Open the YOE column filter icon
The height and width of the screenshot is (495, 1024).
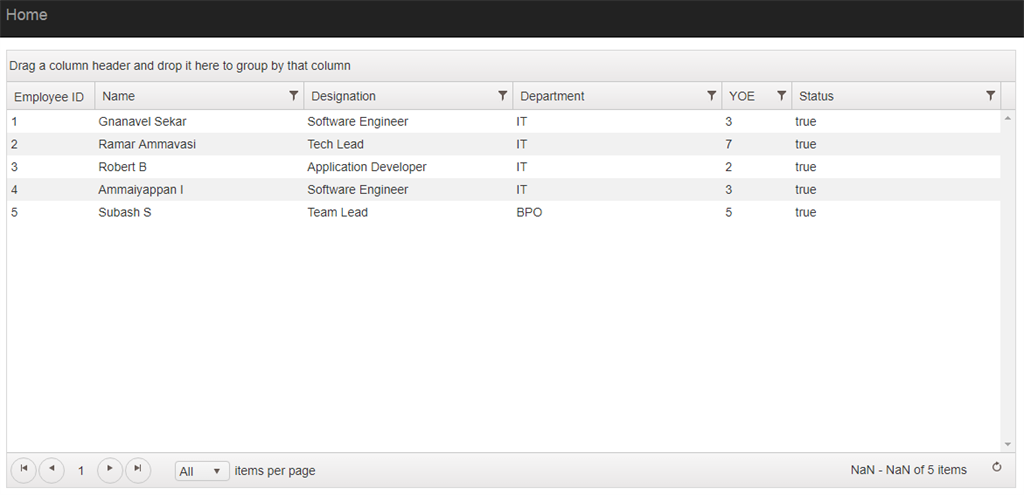pyautogui.click(x=781, y=96)
